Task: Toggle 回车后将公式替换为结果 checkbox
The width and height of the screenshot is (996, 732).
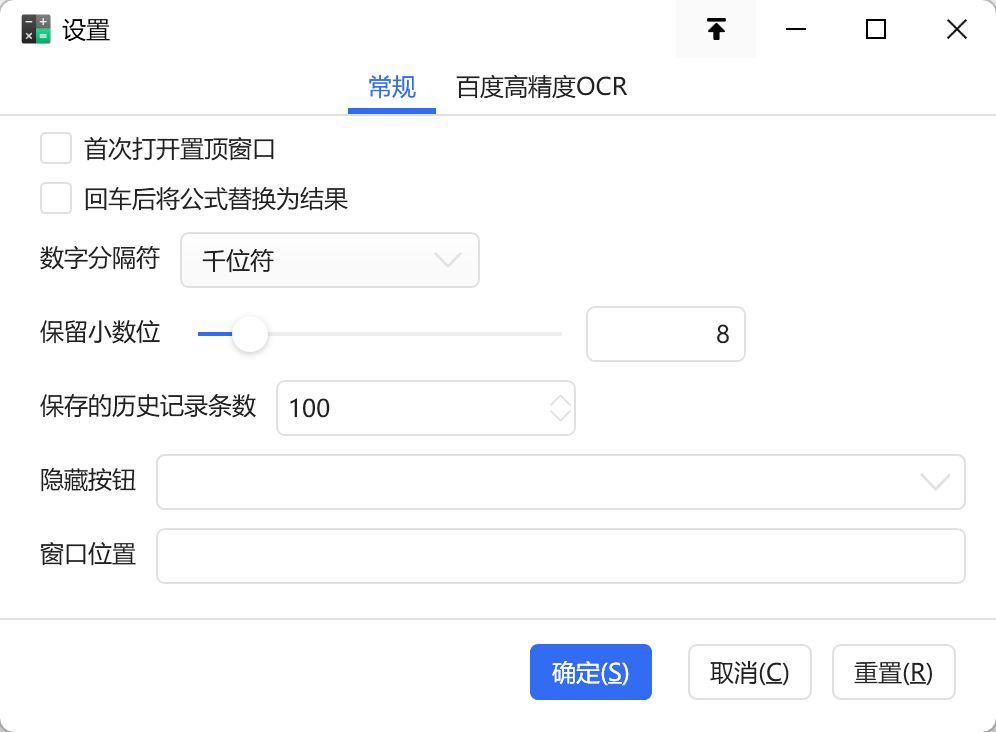Action: click(56, 198)
